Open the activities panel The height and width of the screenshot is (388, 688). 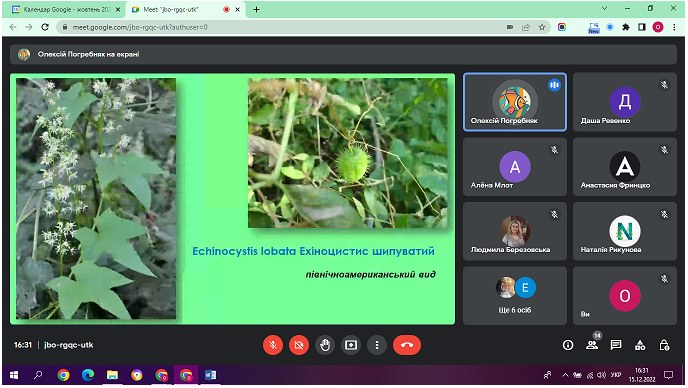(640, 345)
